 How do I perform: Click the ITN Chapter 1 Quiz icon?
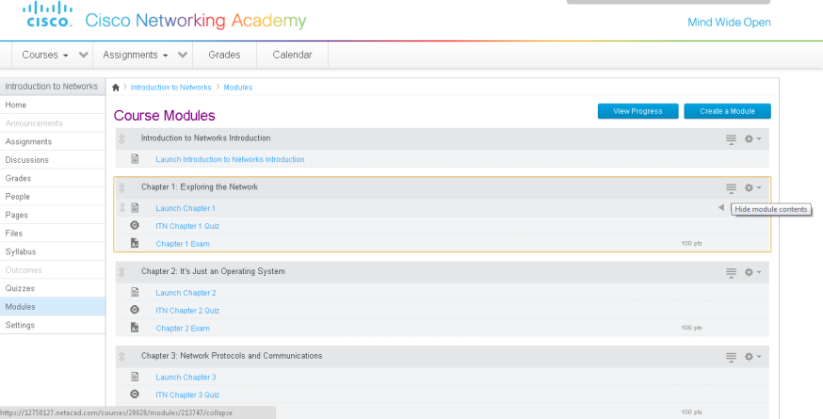[x=134, y=226]
